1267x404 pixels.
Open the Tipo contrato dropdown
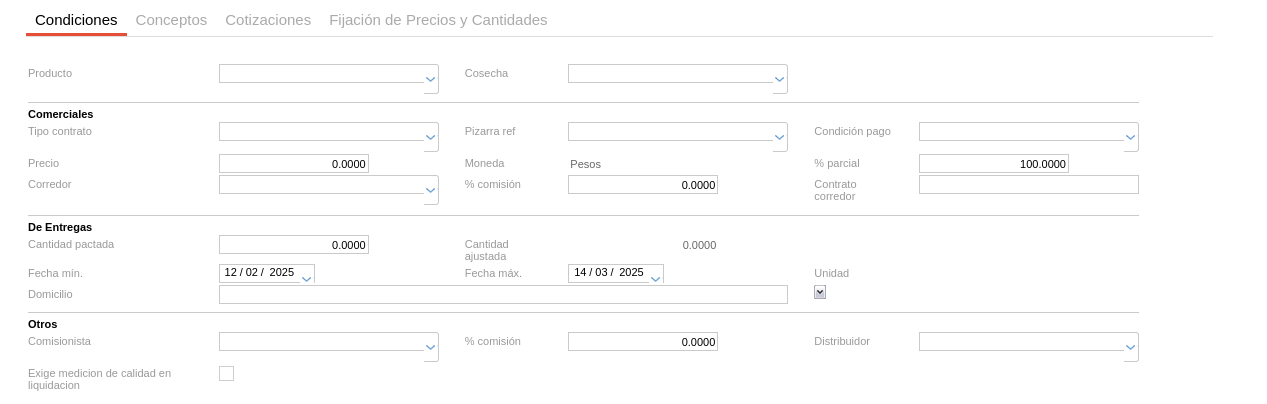click(x=431, y=137)
